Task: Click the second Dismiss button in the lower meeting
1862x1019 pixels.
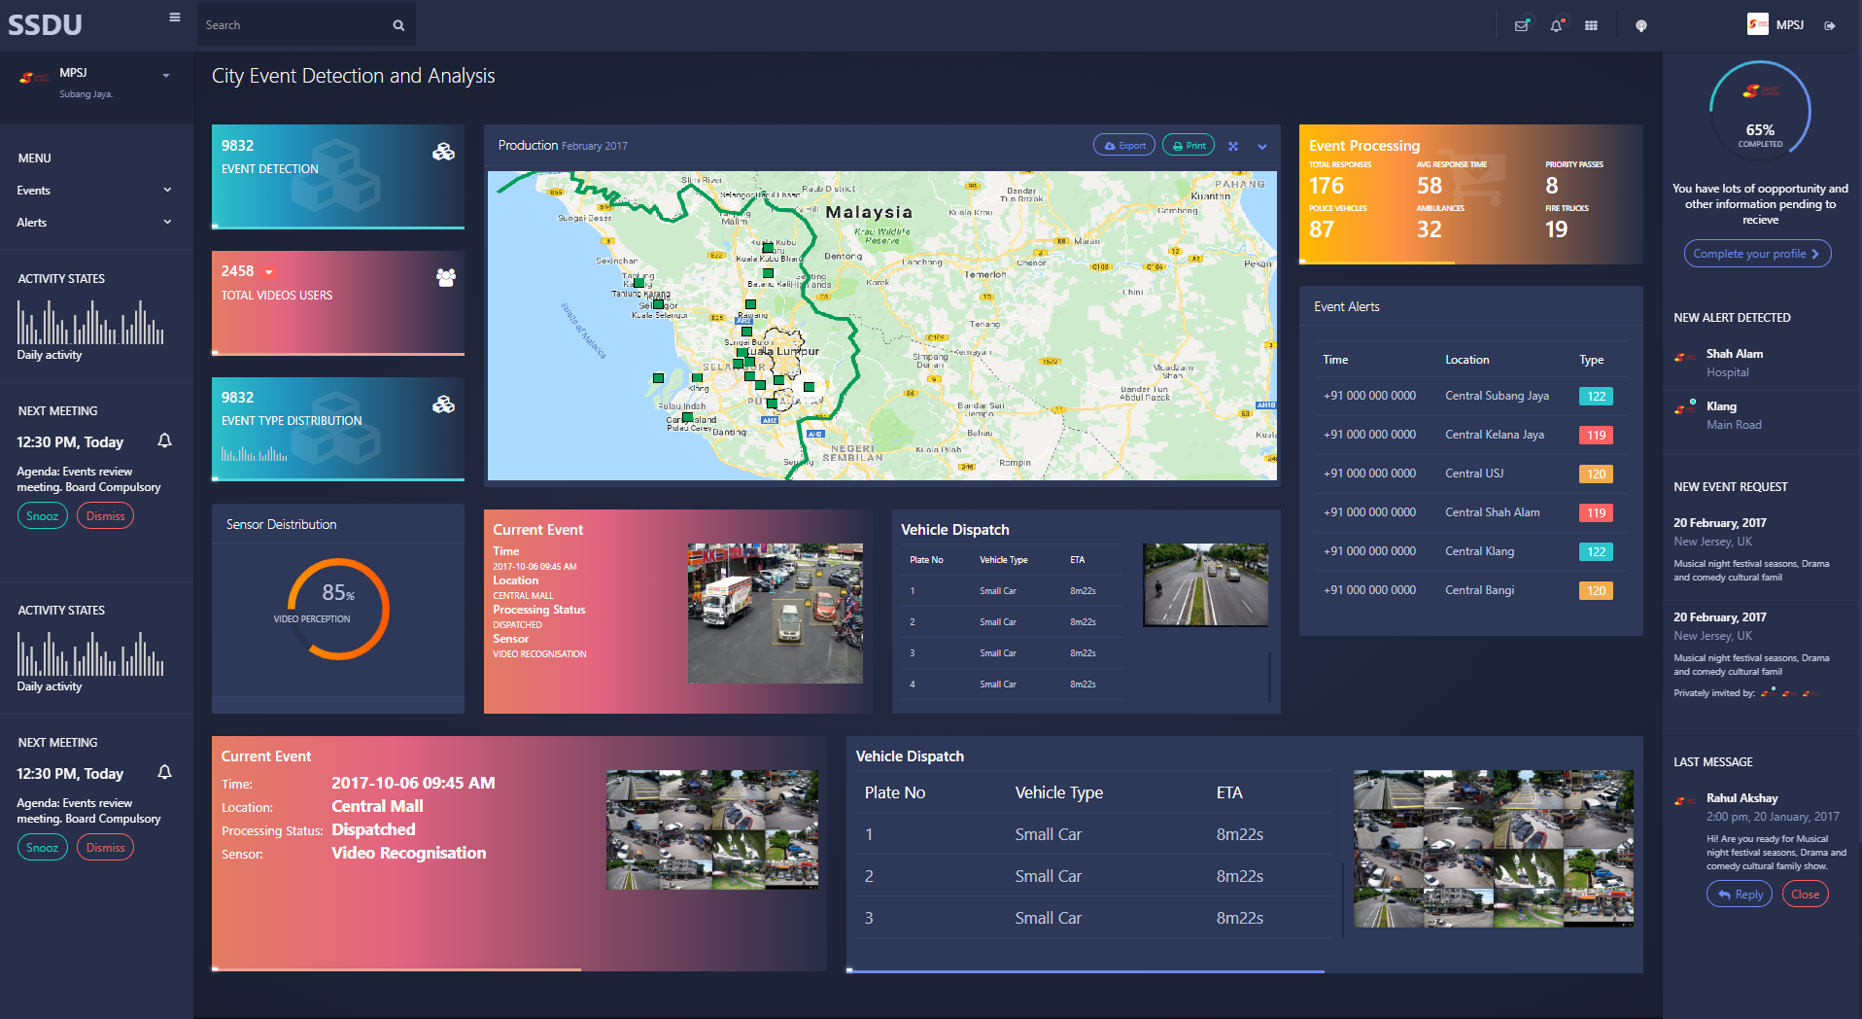Action: point(105,847)
